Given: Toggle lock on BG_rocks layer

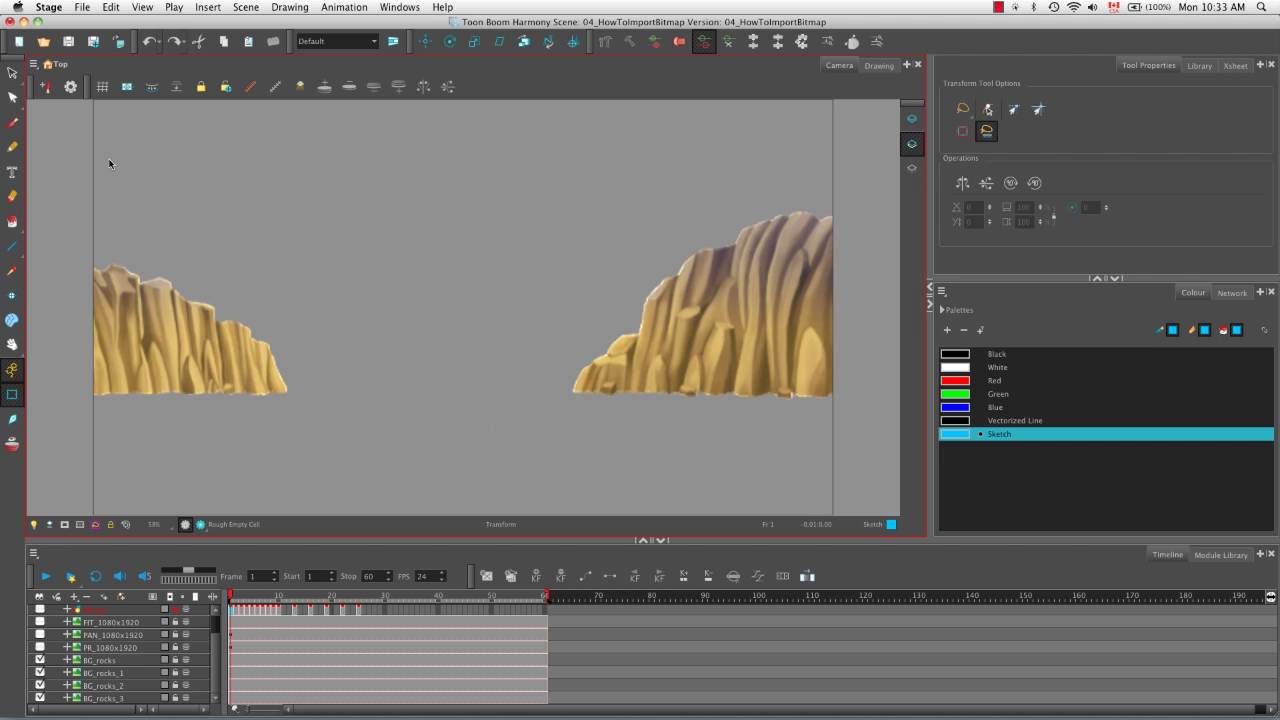Looking at the screenshot, I should [x=175, y=660].
